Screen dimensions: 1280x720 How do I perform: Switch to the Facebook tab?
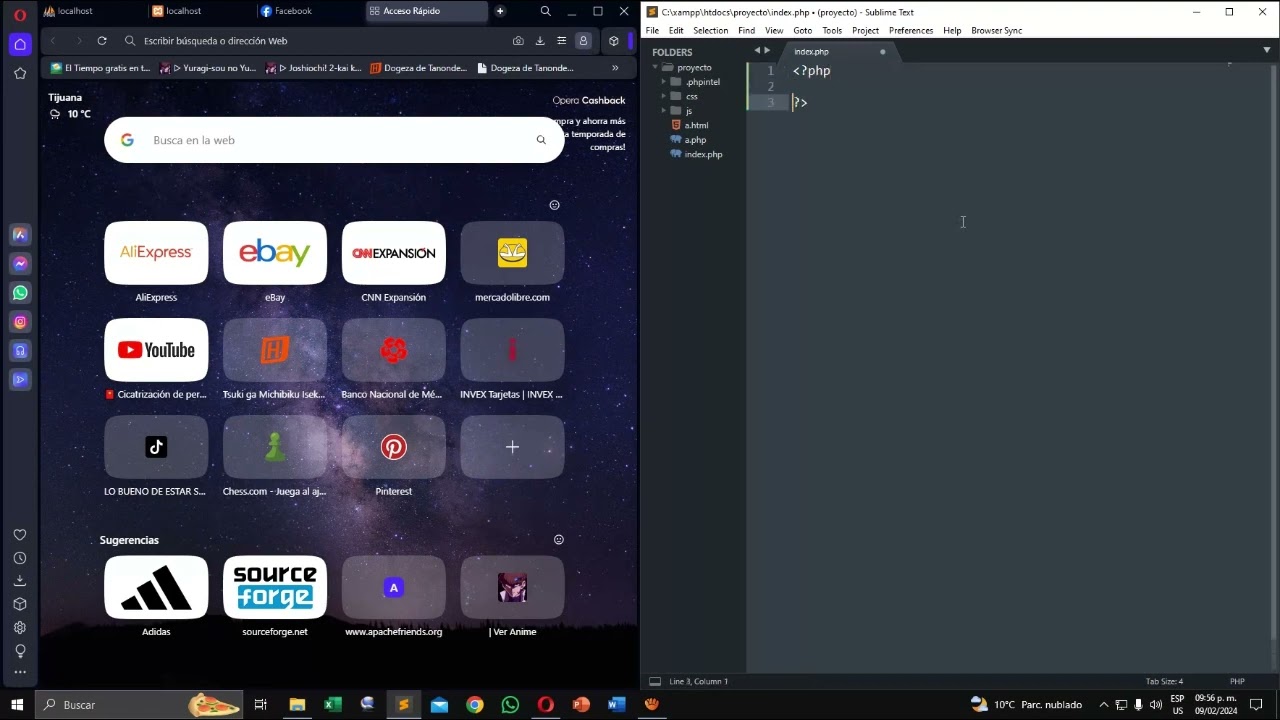[x=305, y=12]
